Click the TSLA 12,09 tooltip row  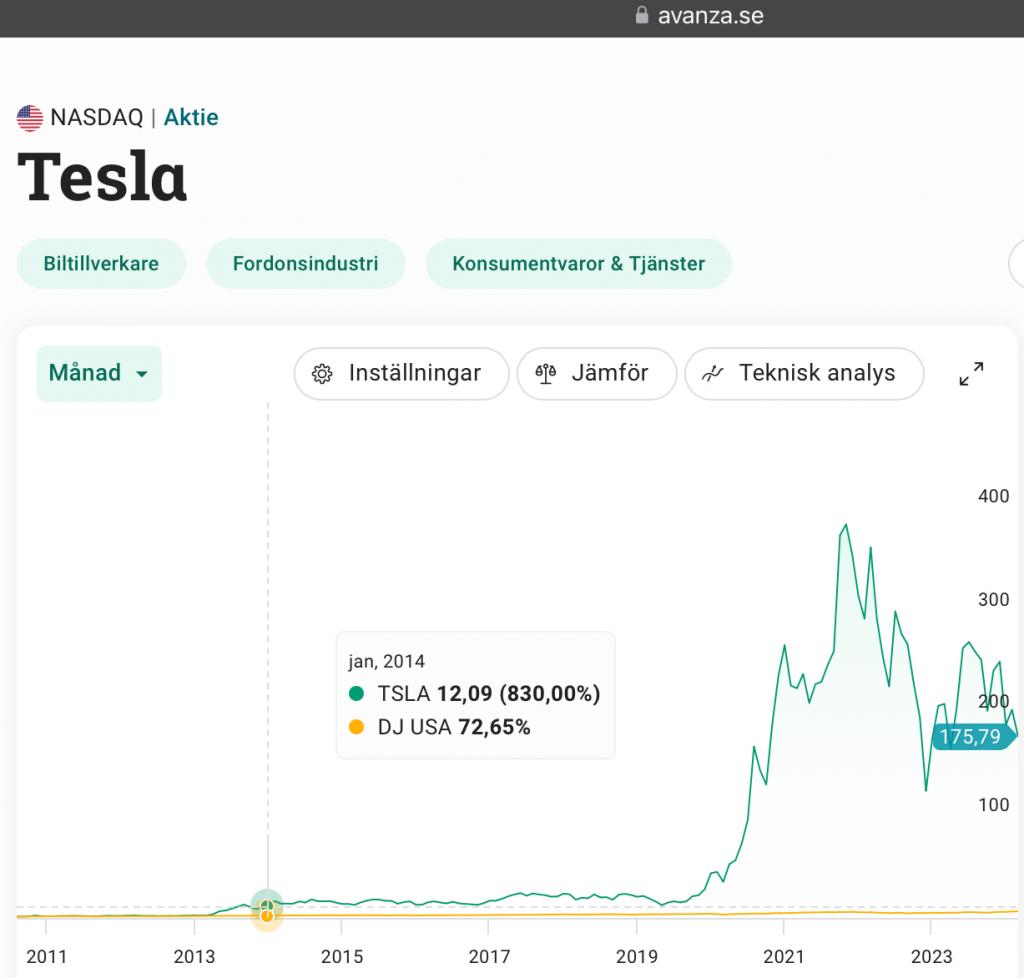click(x=475, y=693)
